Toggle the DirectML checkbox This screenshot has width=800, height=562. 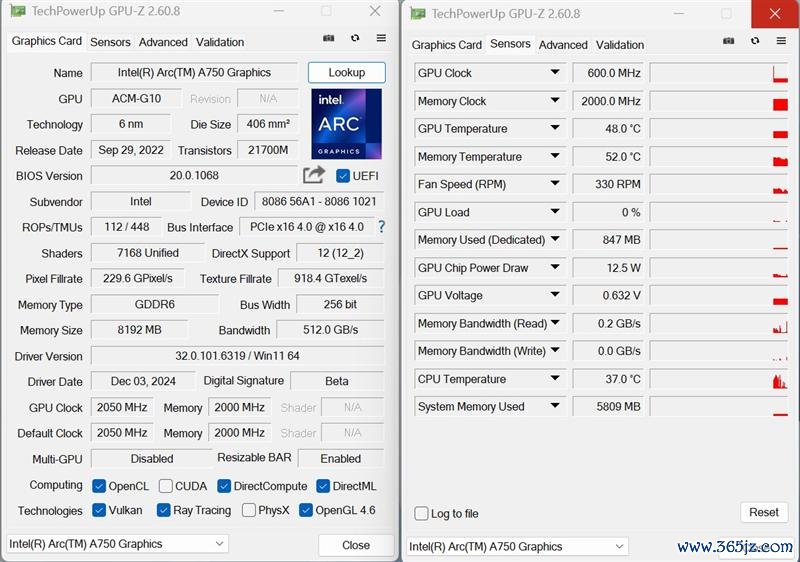pos(323,486)
